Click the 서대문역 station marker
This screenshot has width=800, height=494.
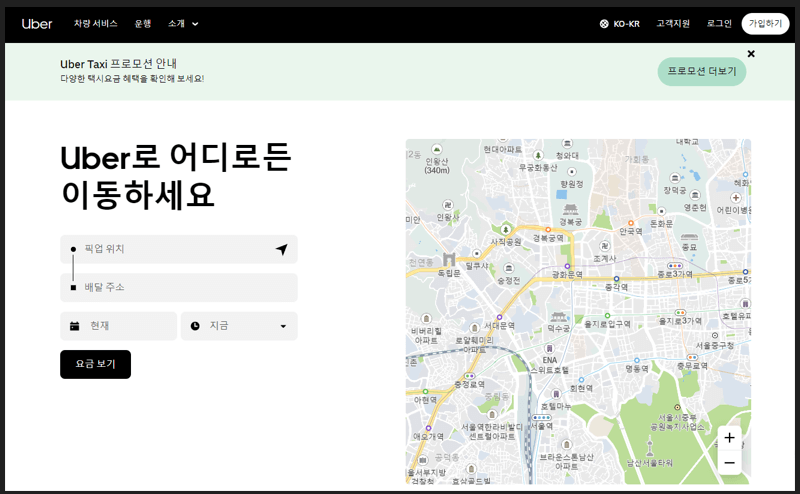[x=499, y=317]
